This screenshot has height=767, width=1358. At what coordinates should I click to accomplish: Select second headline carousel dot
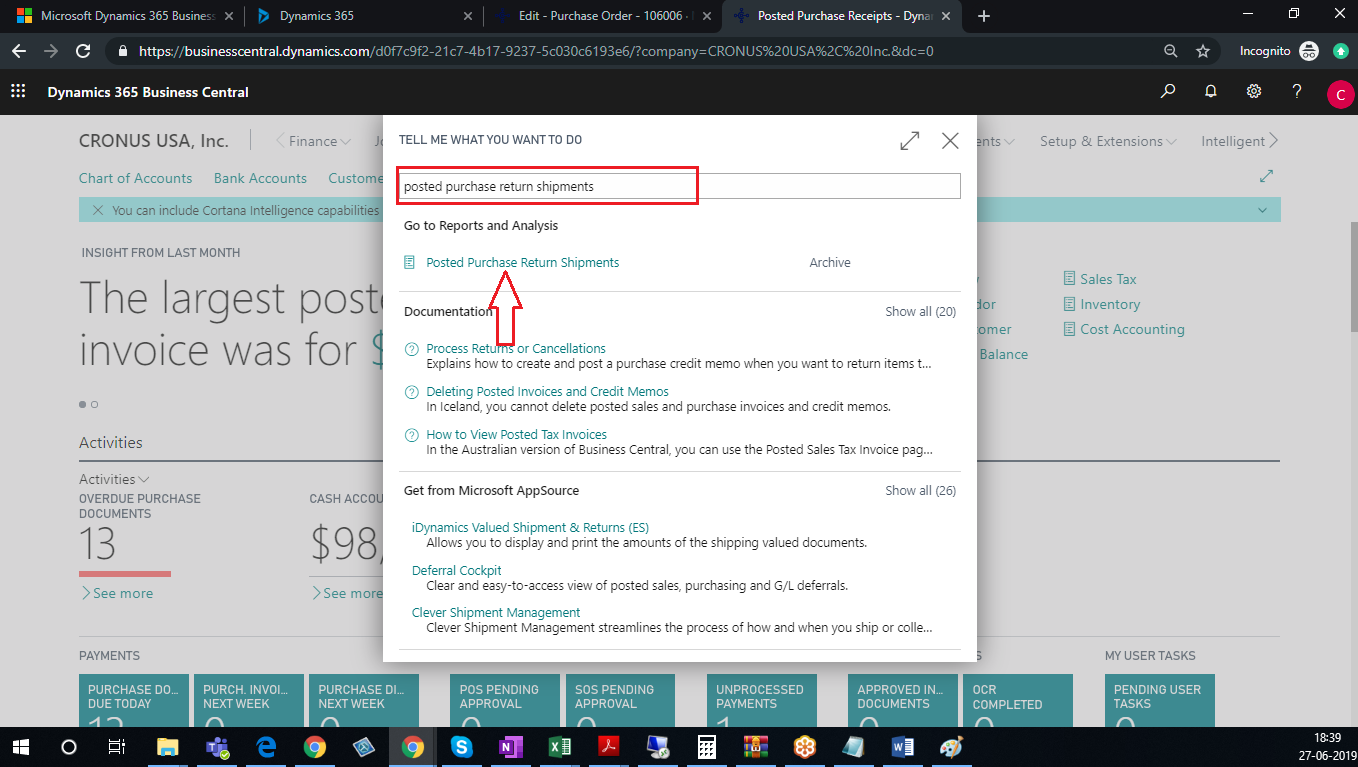pyautogui.click(x=95, y=405)
